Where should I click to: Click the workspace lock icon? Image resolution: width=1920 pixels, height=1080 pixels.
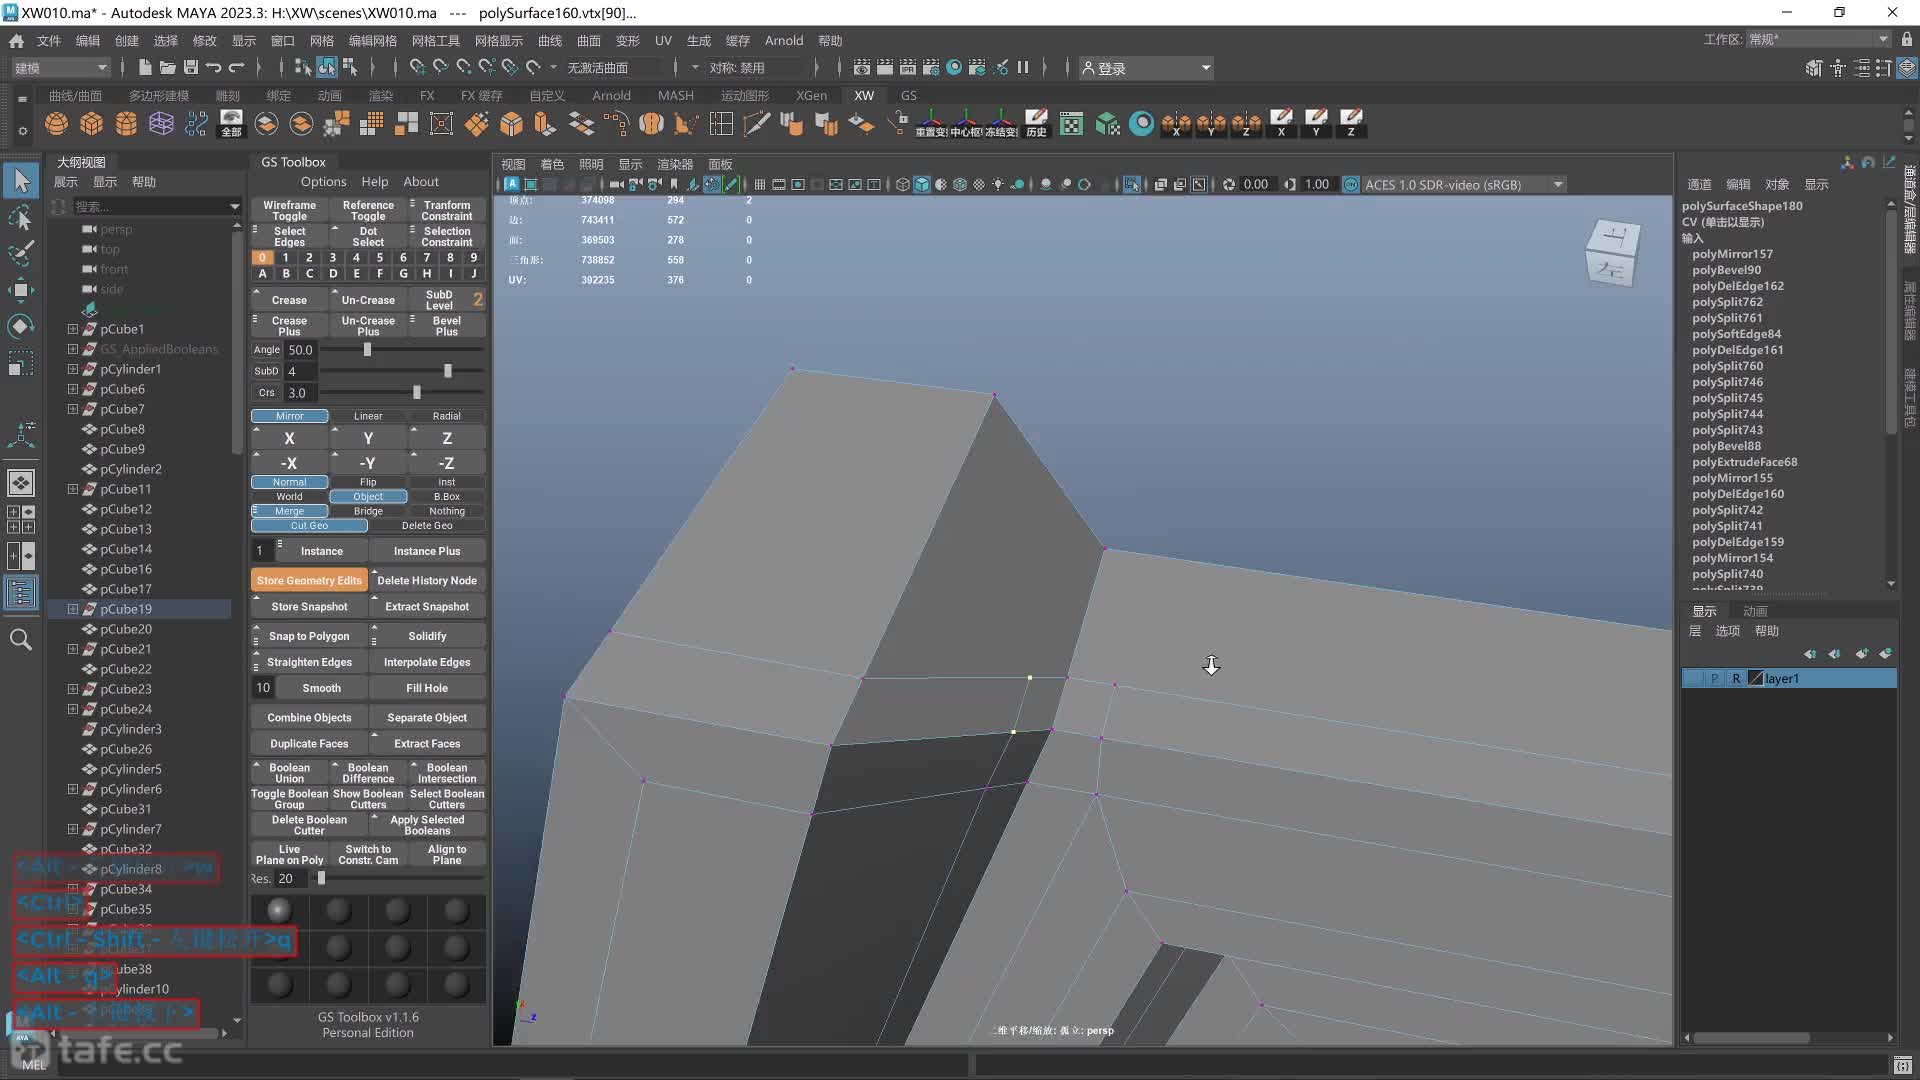click(x=1906, y=39)
